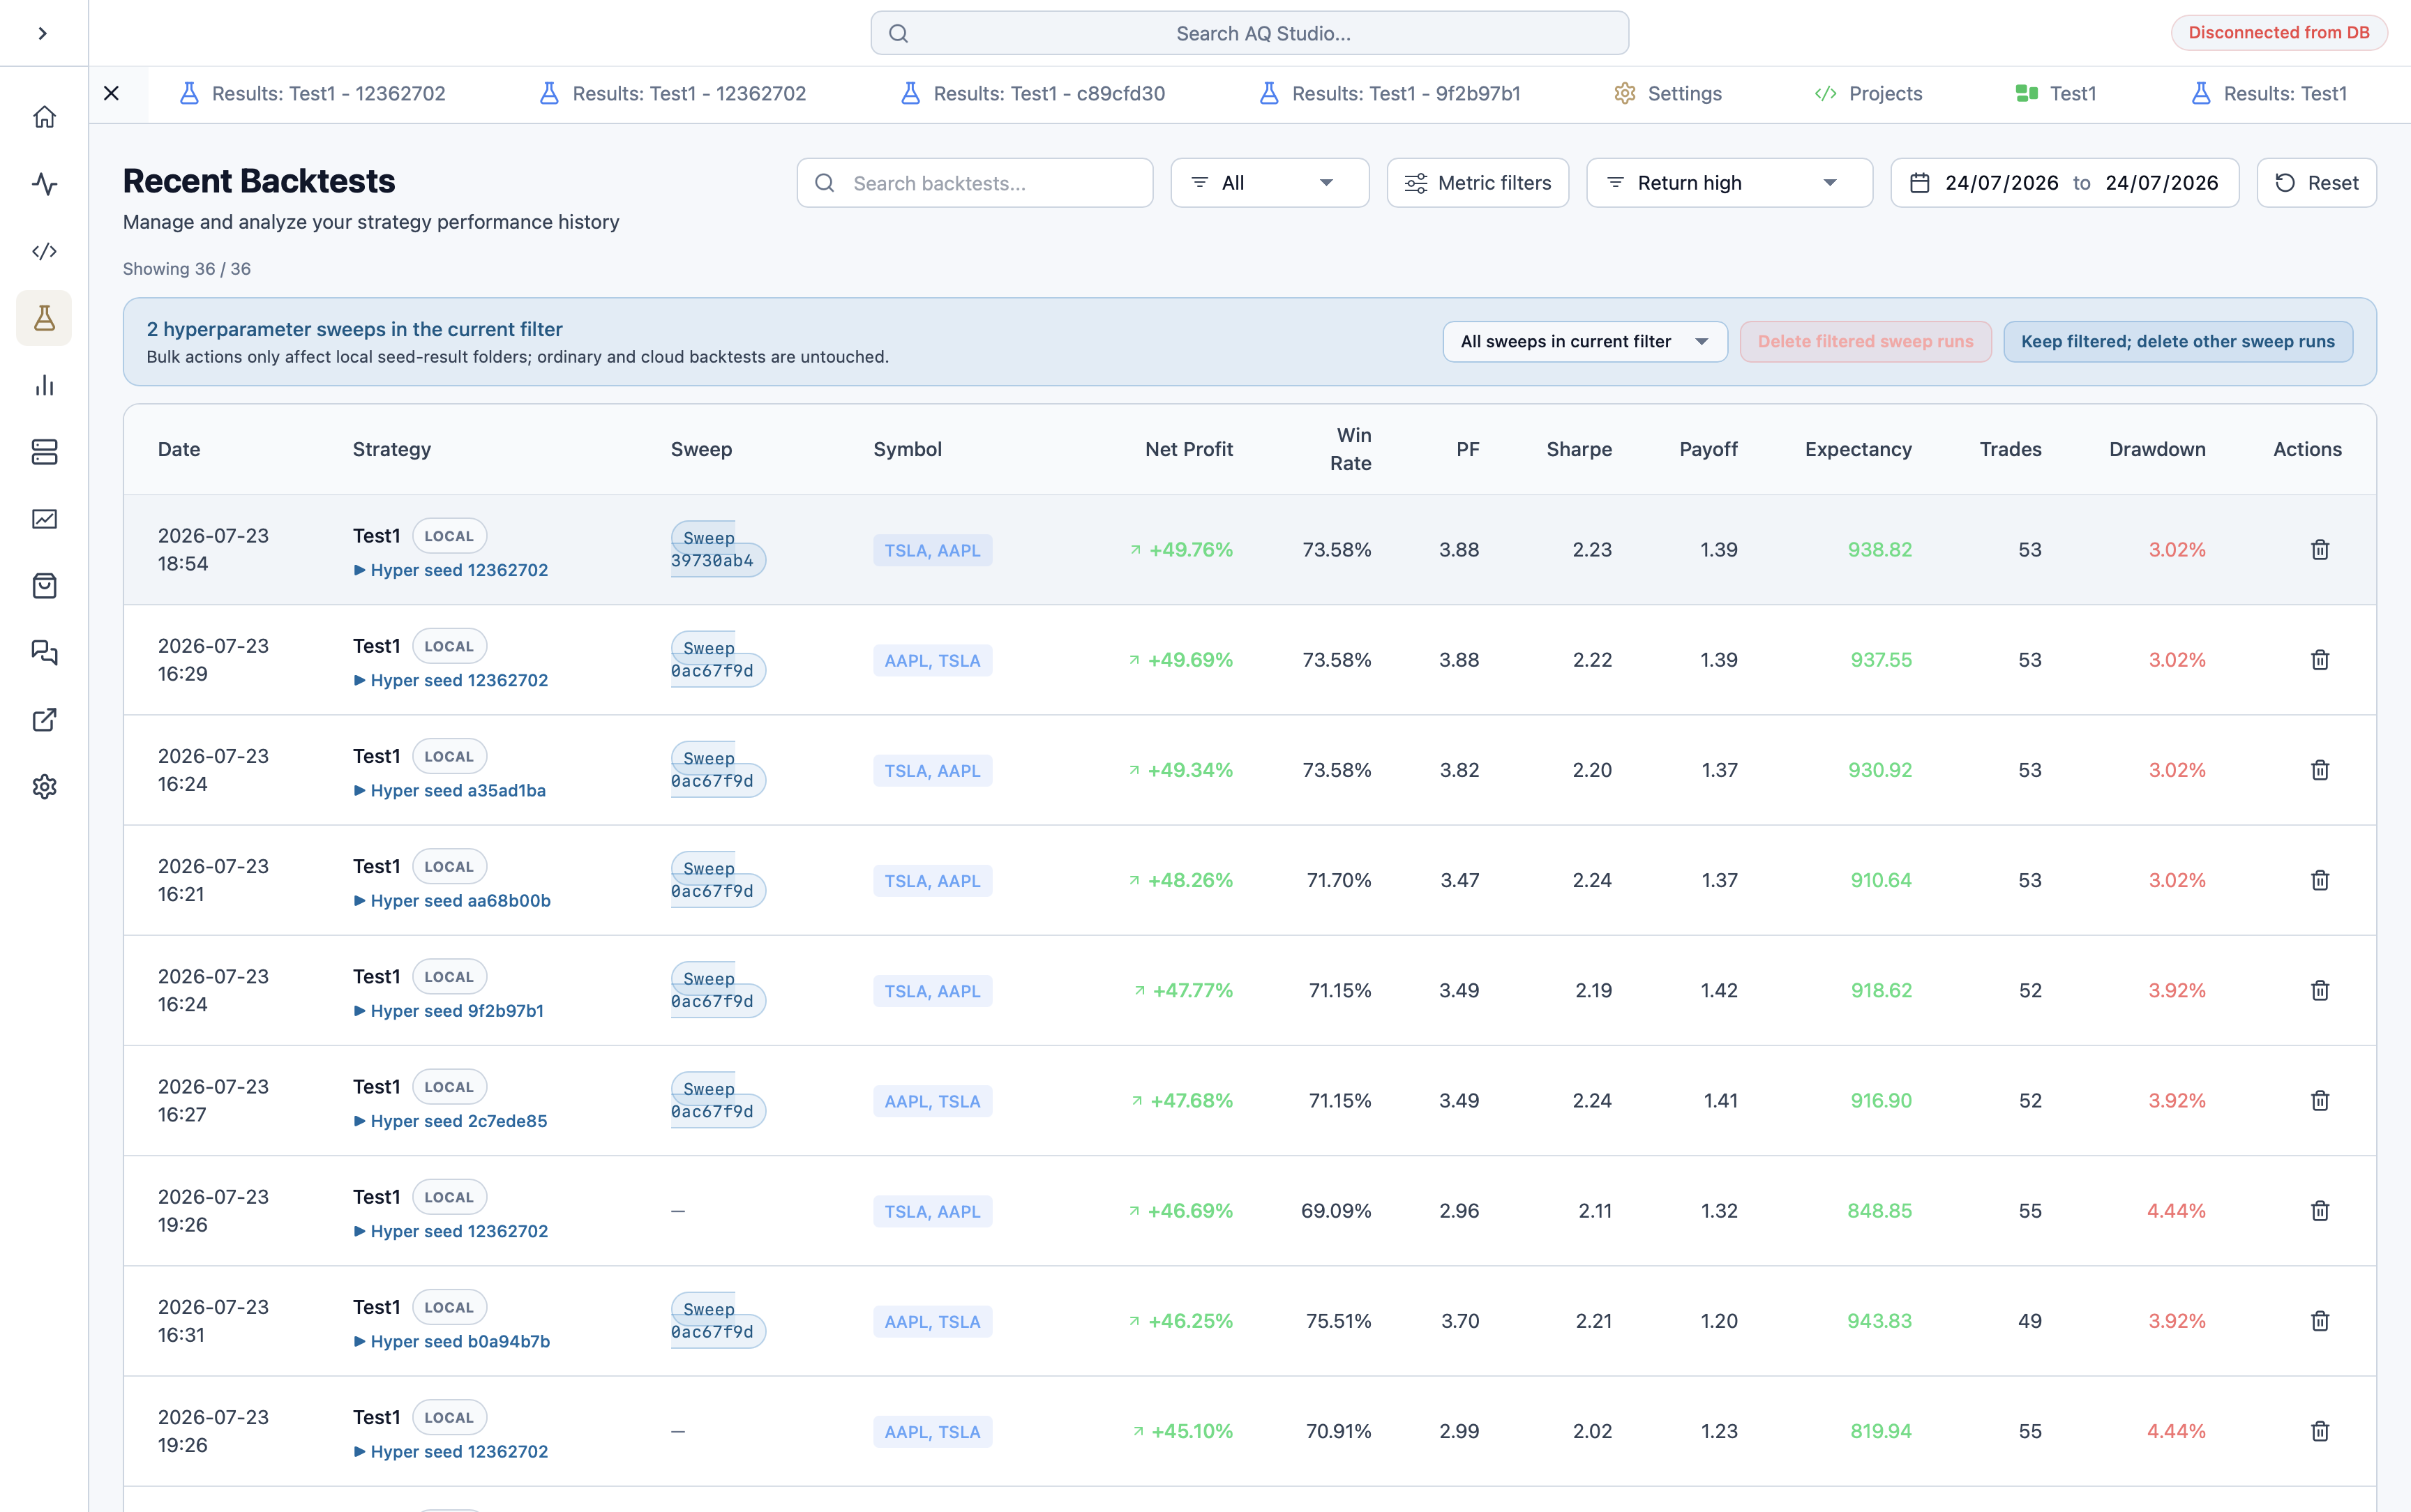Expand Hyper seed b0a94b7b details

[x=451, y=1341]
